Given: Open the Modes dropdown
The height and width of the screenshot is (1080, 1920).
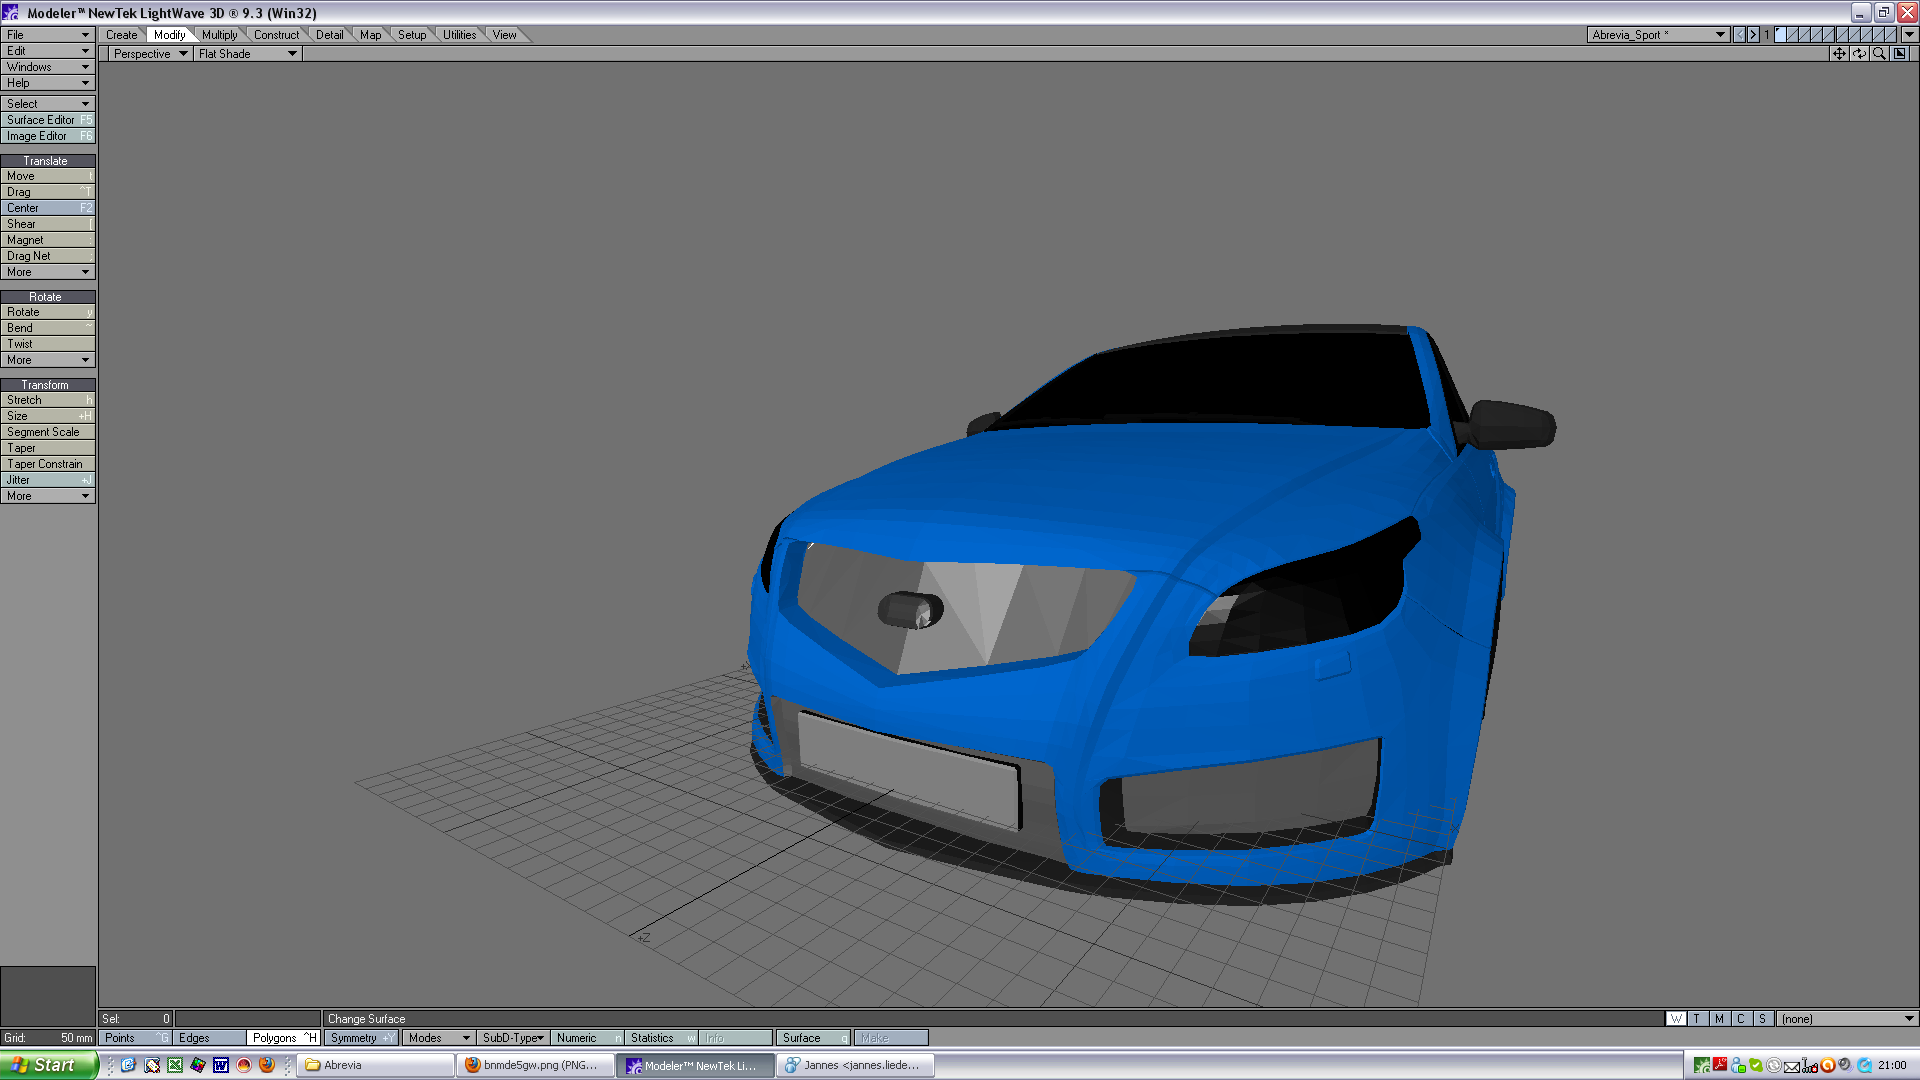Looking at the screenshot, I should (x=438, y=1038).
